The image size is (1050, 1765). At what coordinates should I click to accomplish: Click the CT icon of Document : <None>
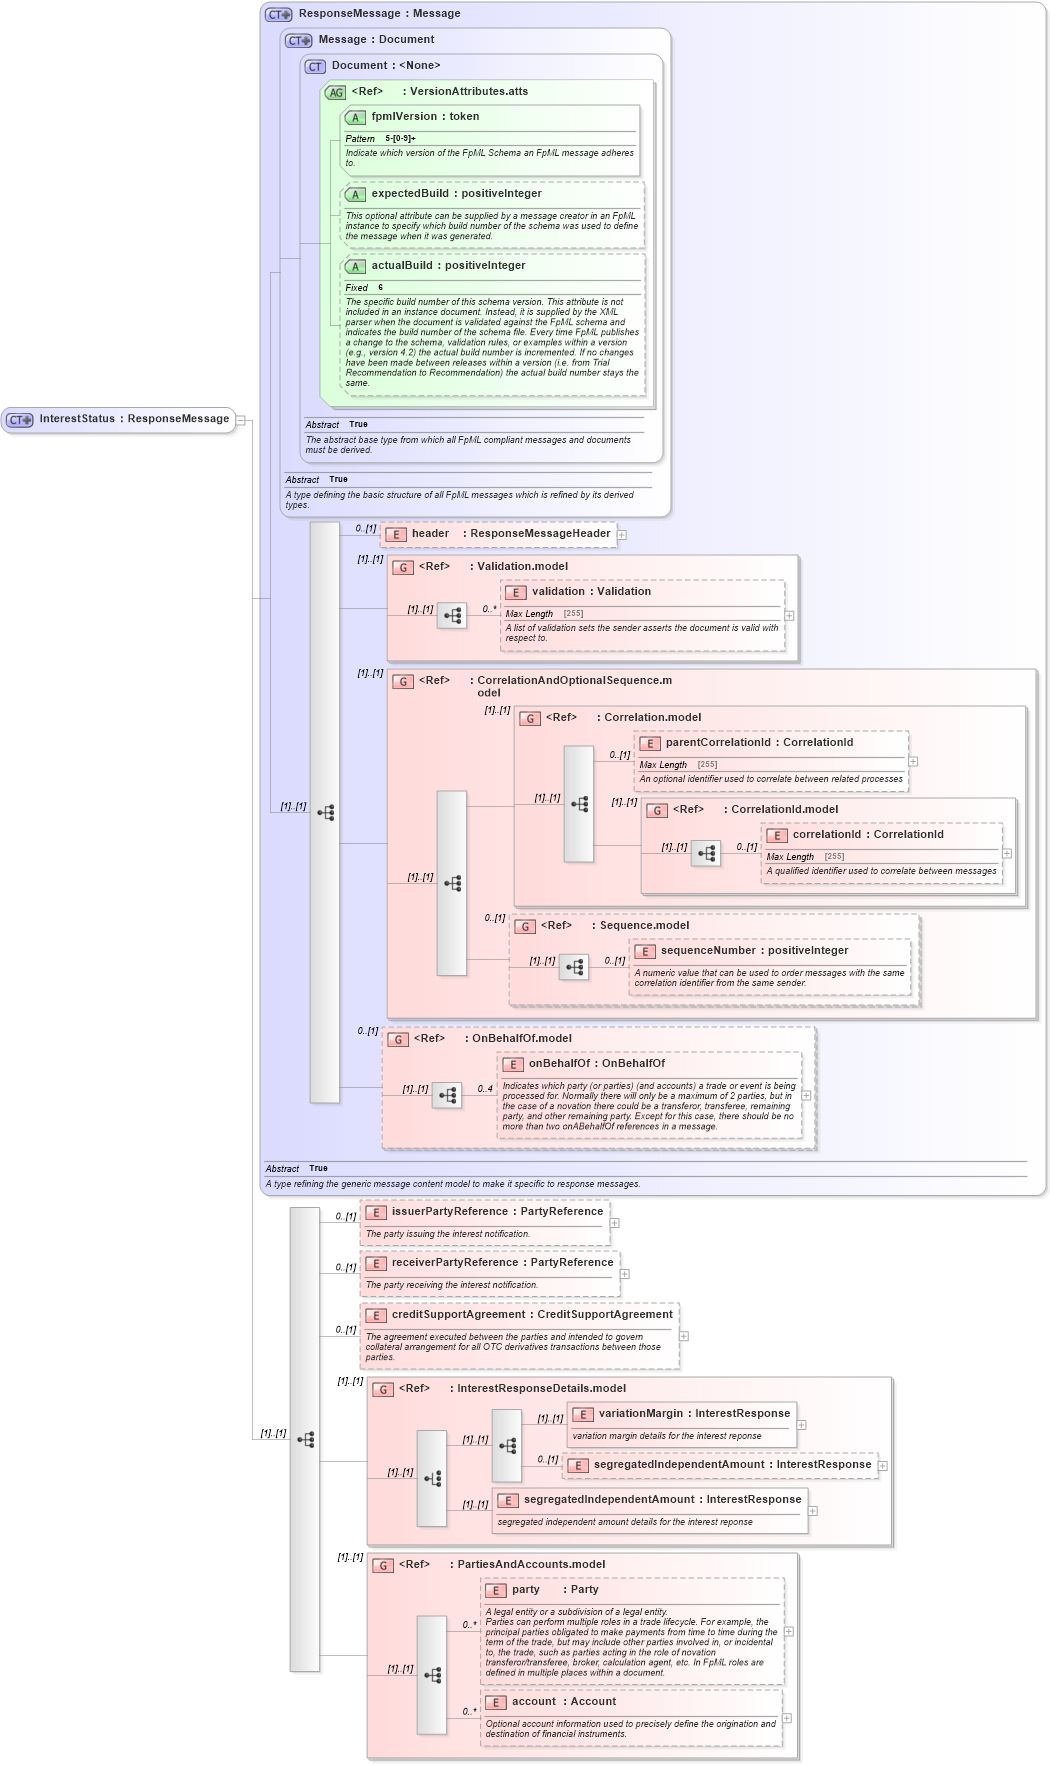[x=316, y=66]
